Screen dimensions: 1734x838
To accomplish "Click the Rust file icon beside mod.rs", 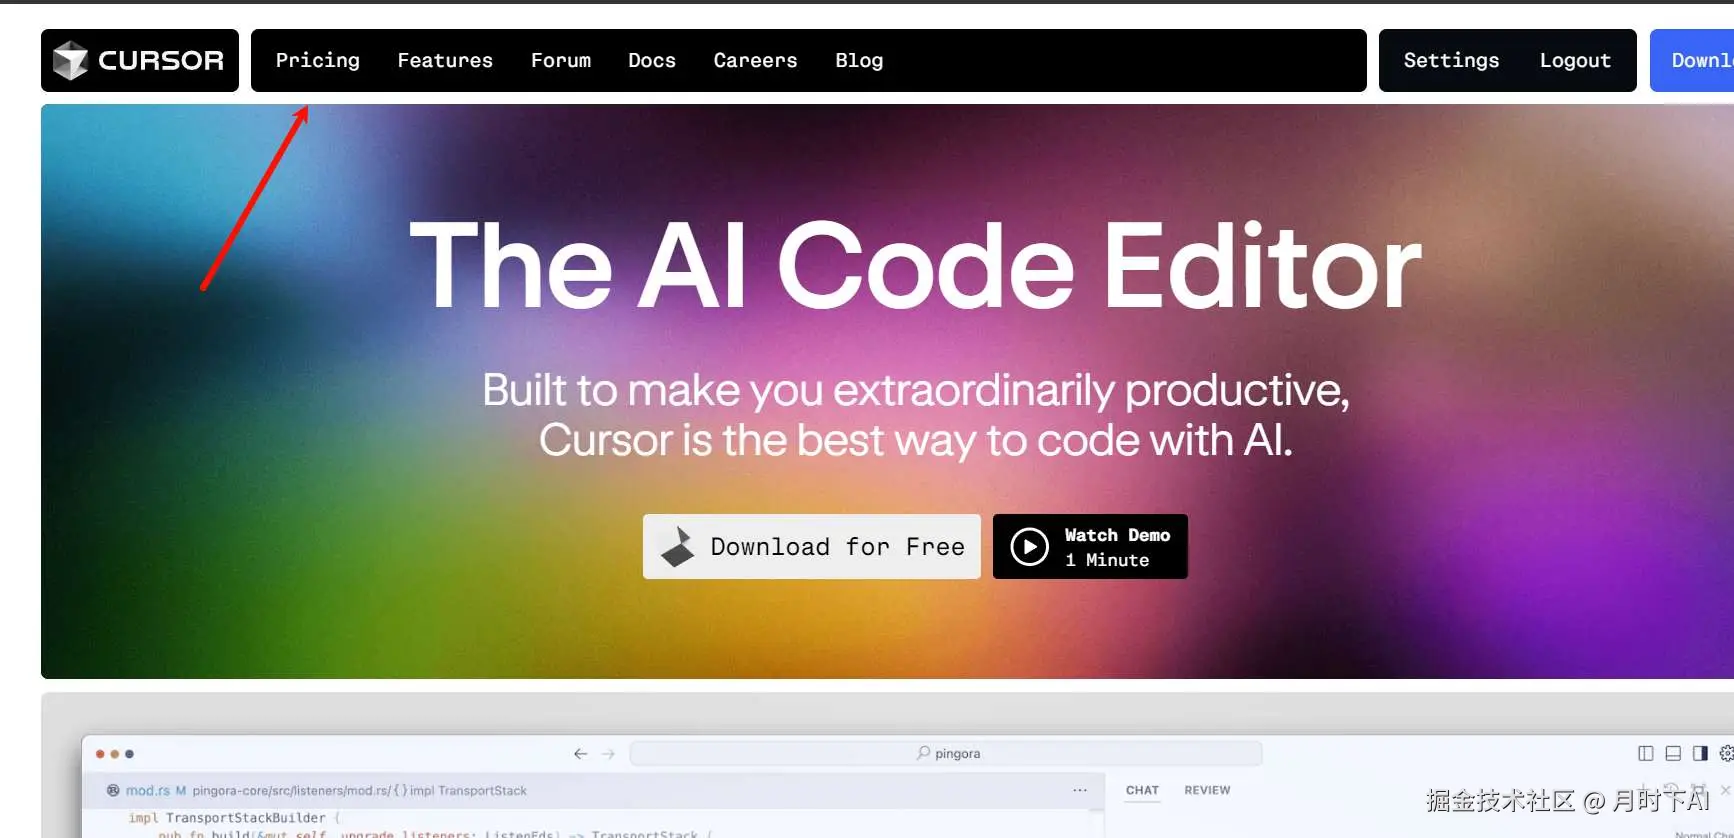I will (113, 790).
